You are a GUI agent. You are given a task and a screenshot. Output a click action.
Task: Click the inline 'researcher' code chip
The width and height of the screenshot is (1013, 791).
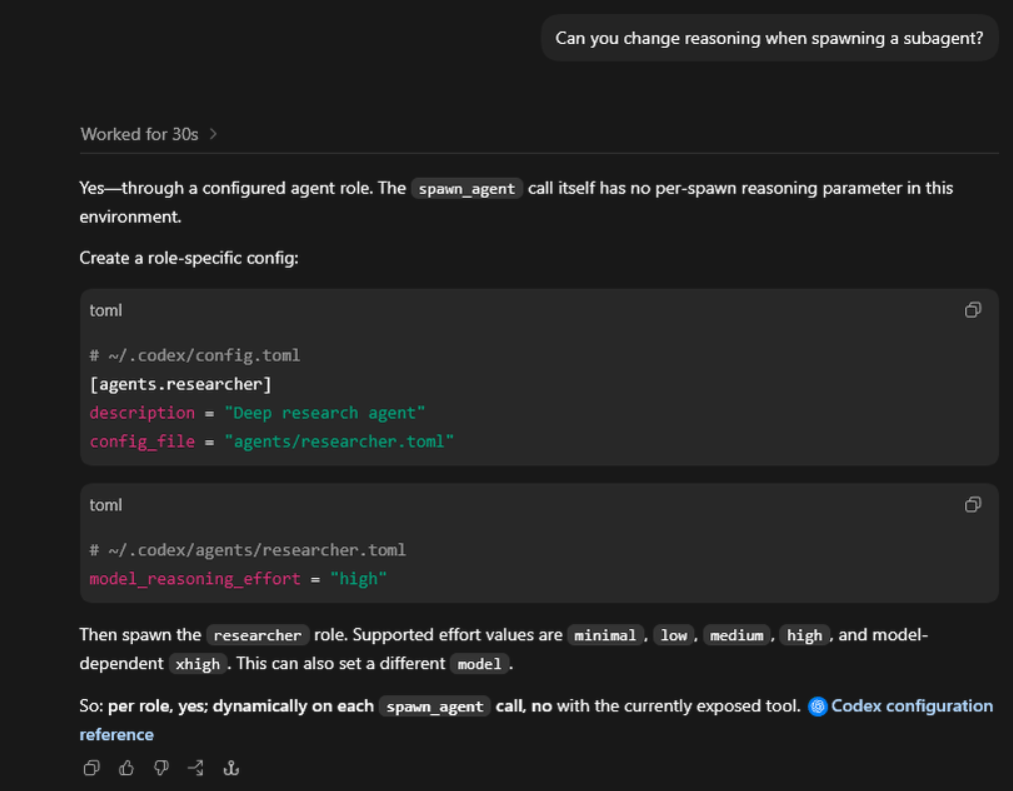click(258, 635)
